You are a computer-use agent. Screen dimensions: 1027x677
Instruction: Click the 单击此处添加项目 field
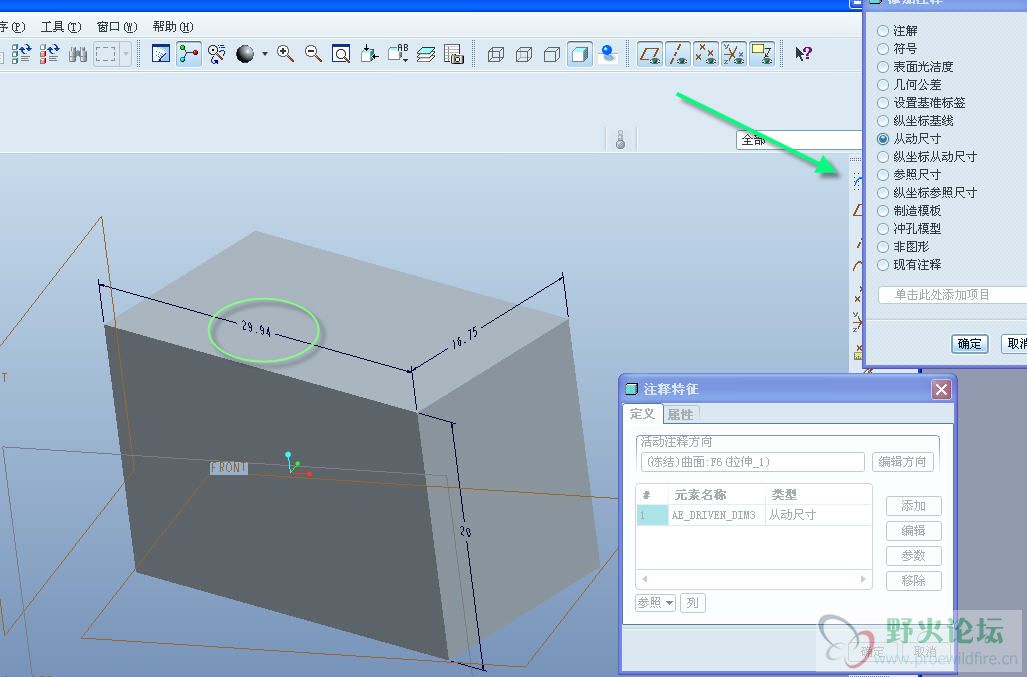(952, 295)
